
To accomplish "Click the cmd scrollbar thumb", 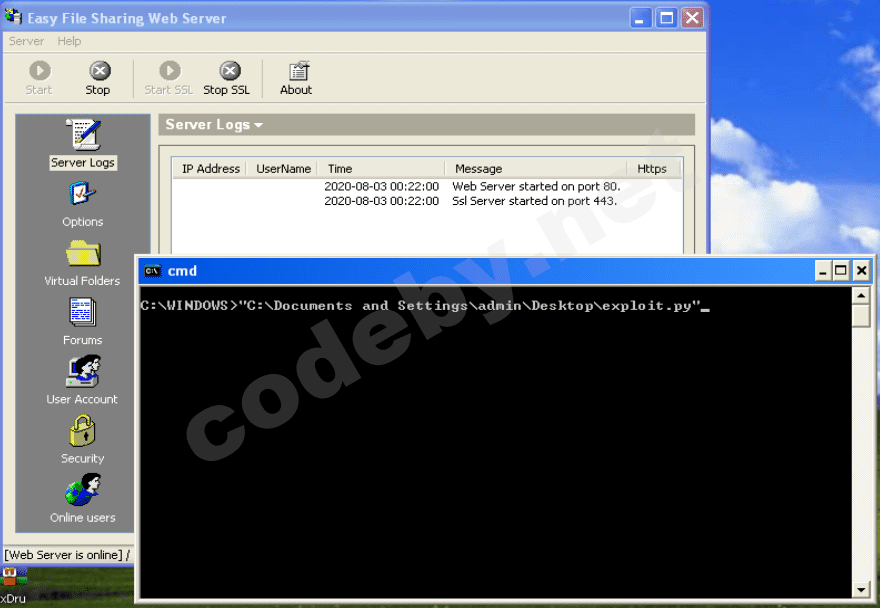I will 861,316.
